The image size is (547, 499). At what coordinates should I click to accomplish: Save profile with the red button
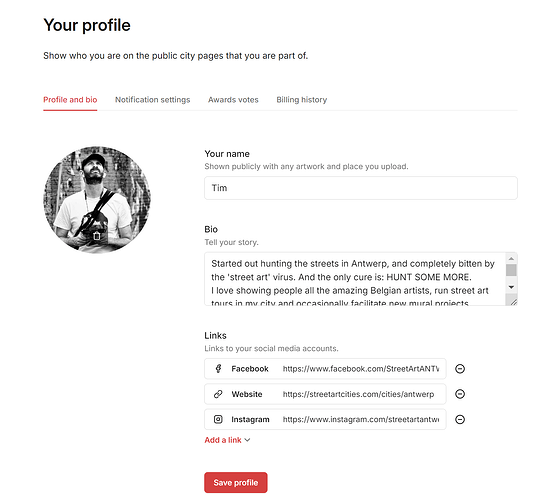click(236, 483)
